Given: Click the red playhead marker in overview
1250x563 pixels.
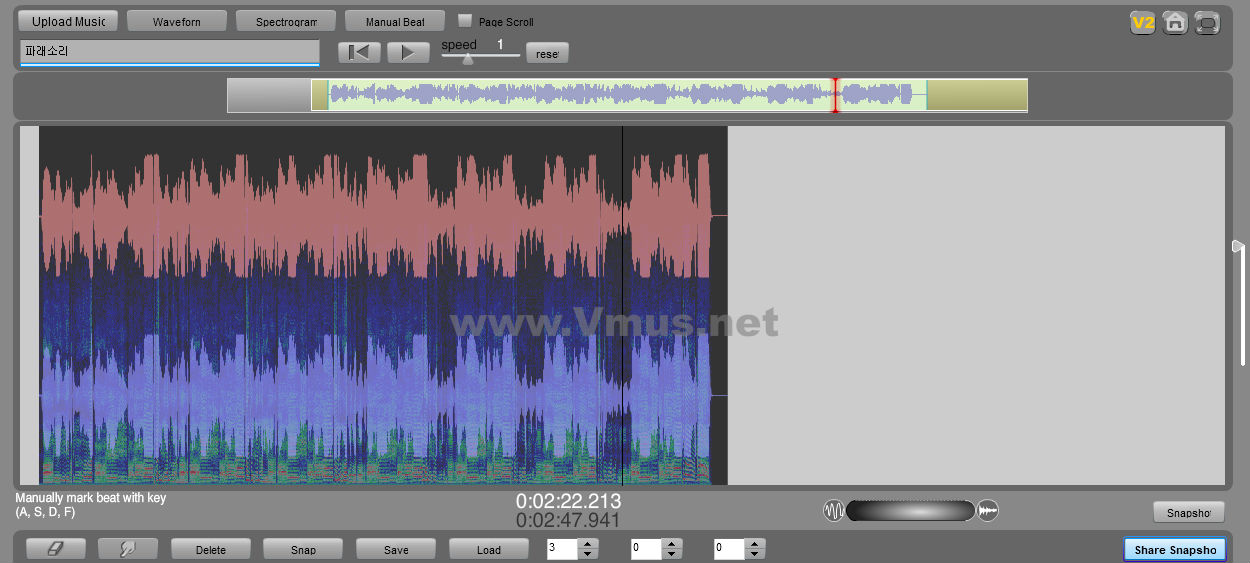Looking at the screenshot, I should click(835, 95).
